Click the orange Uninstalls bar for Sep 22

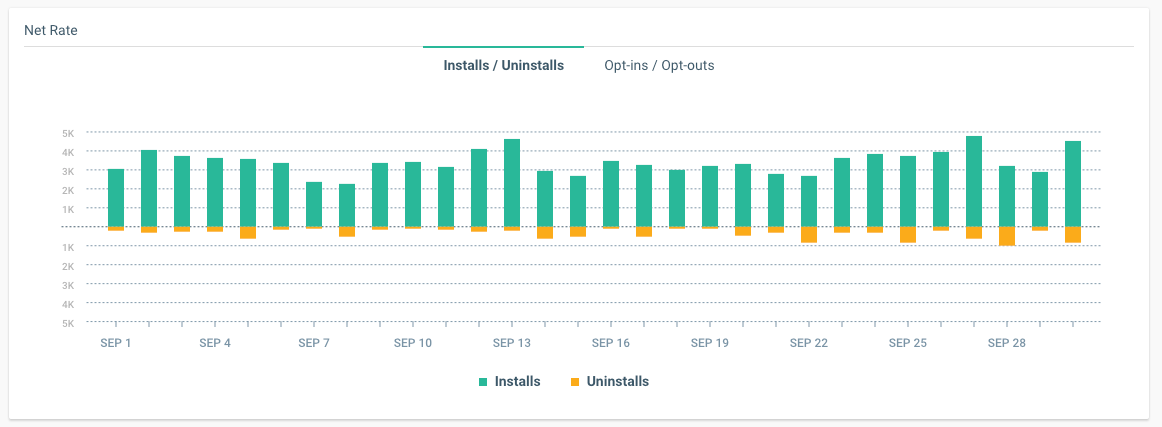coord(809,235)
